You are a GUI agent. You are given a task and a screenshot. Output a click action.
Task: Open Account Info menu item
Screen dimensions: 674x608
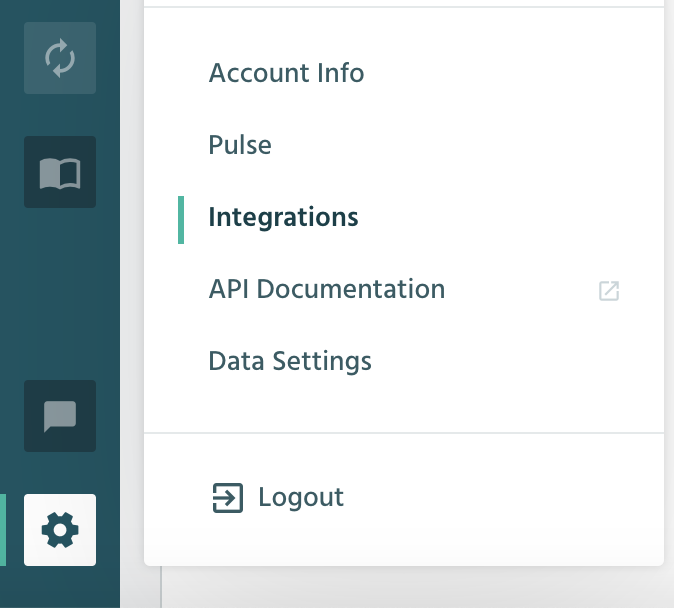pos(286,73)
